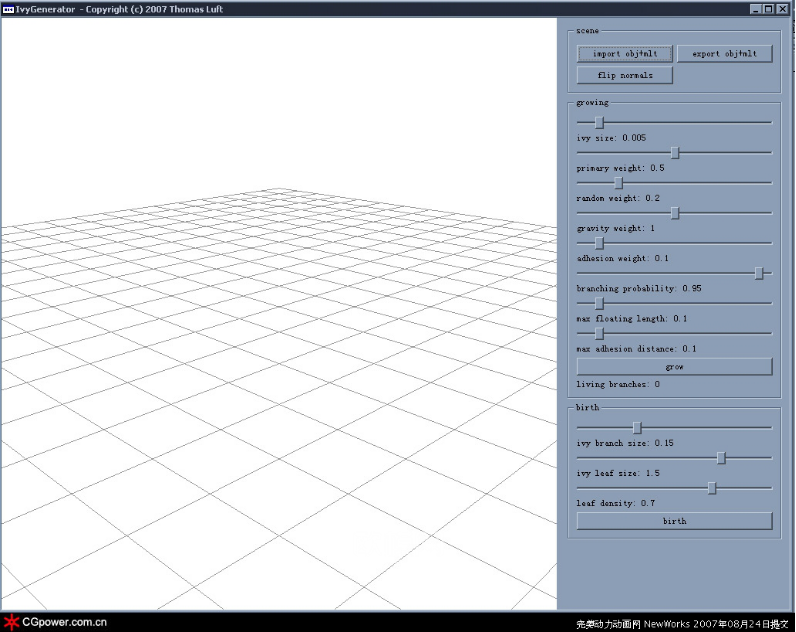The width and height of the screenshot is (796, 632).
Task: Click the adhesion weight slider handle
Action: pyautogui.click(x=599, y=243)
